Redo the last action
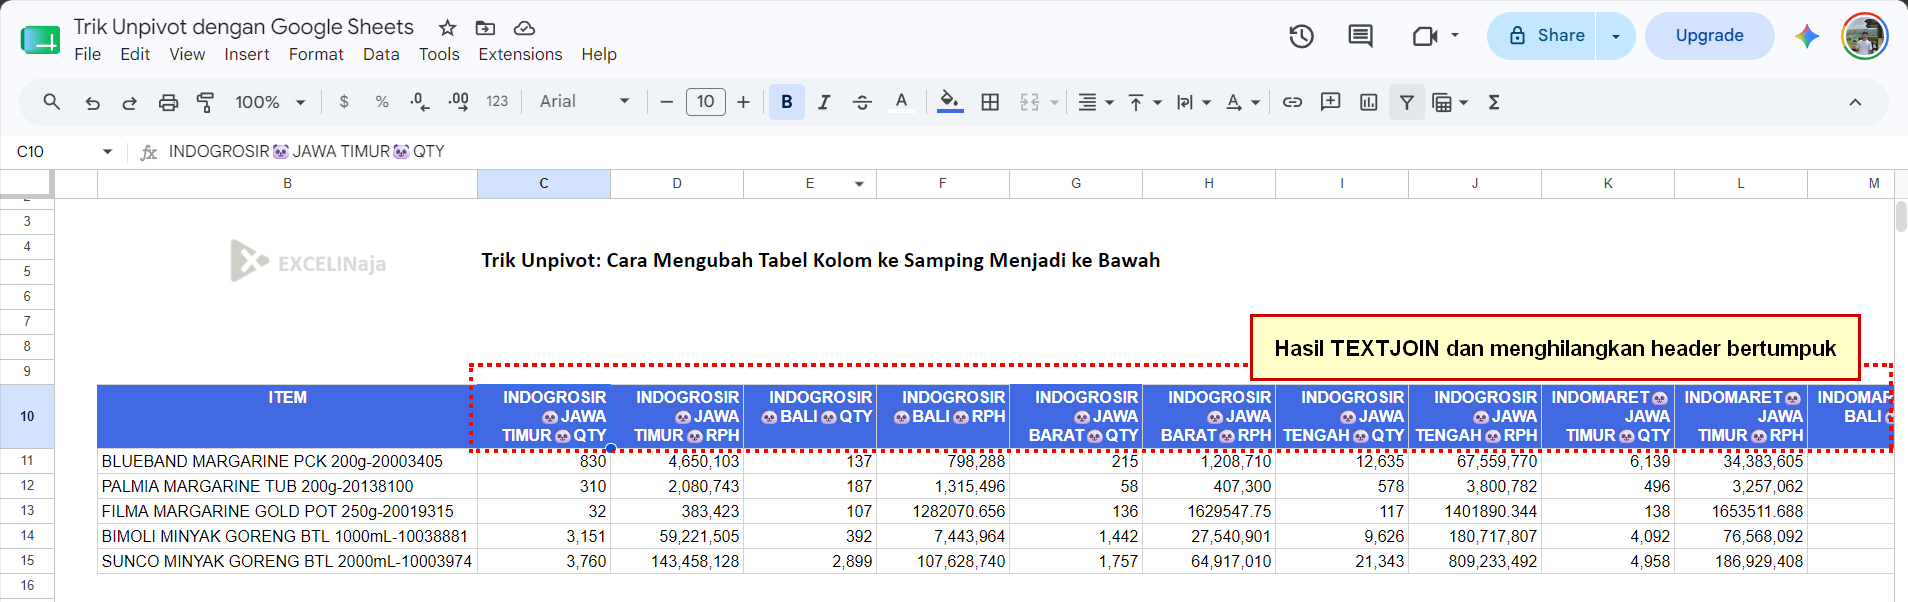 (129, 102)
